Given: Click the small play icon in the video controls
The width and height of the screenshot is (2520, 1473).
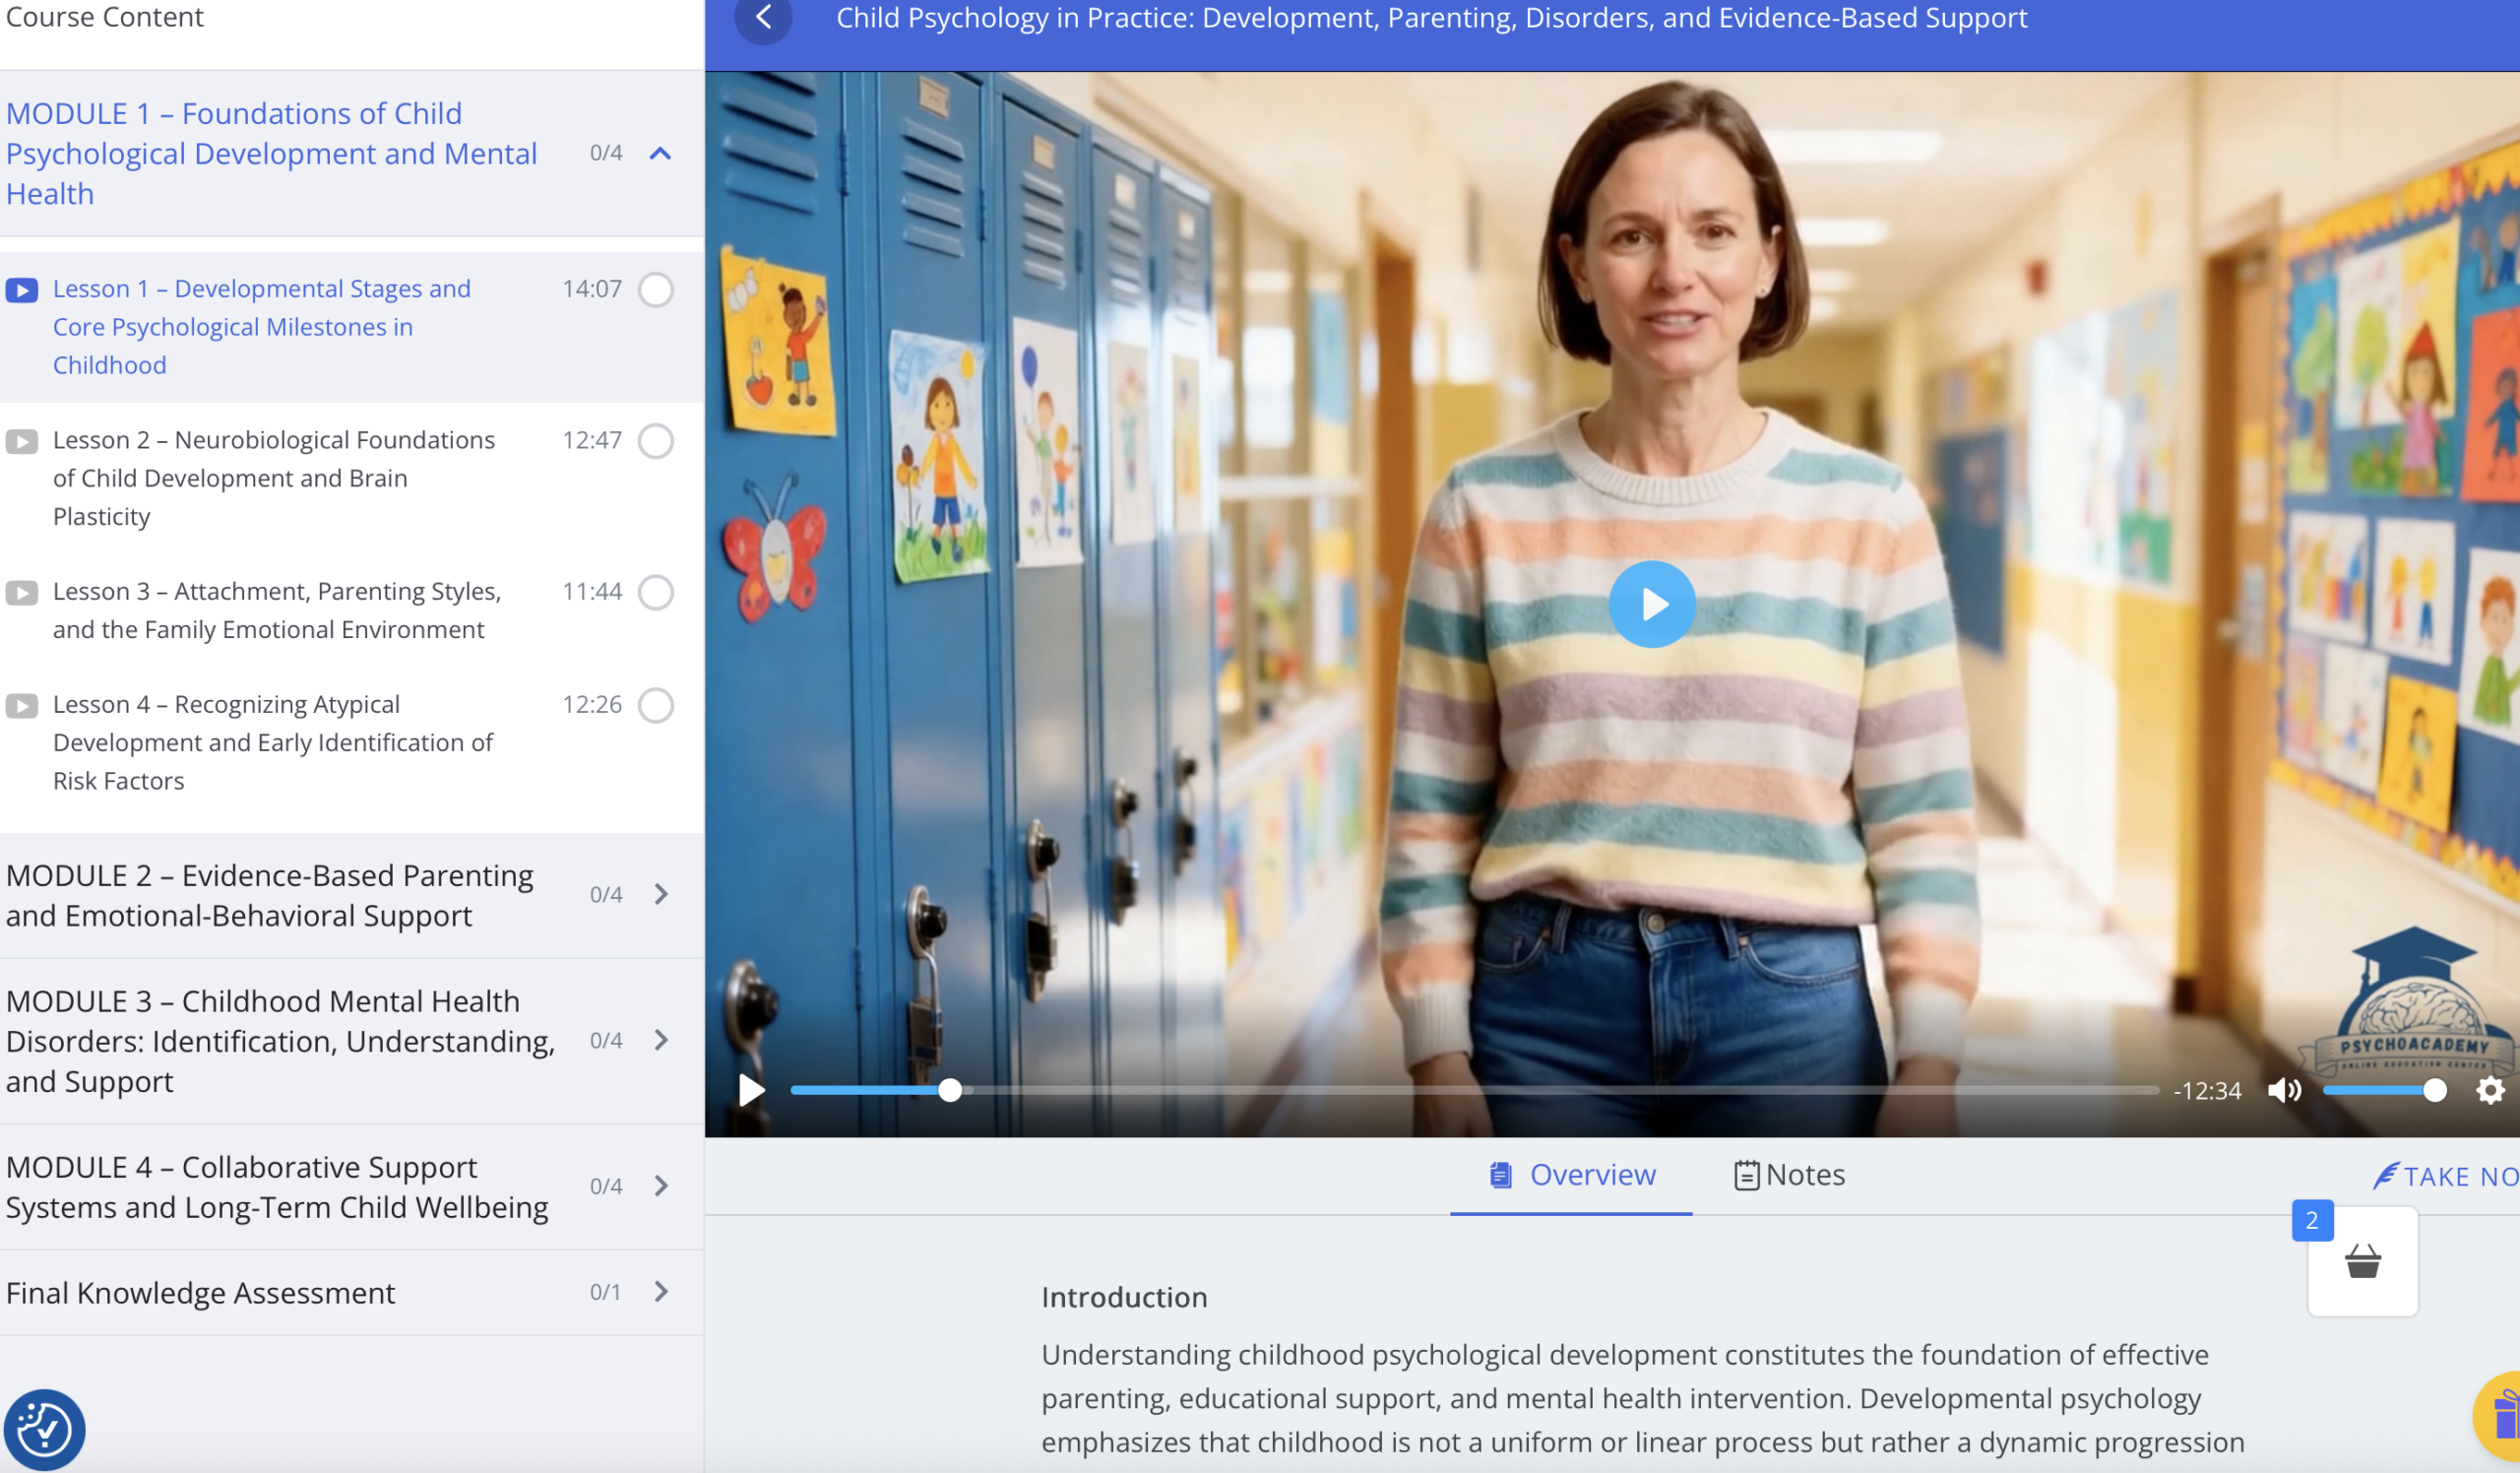Looking at the screenshot, I should [751, 1090].
